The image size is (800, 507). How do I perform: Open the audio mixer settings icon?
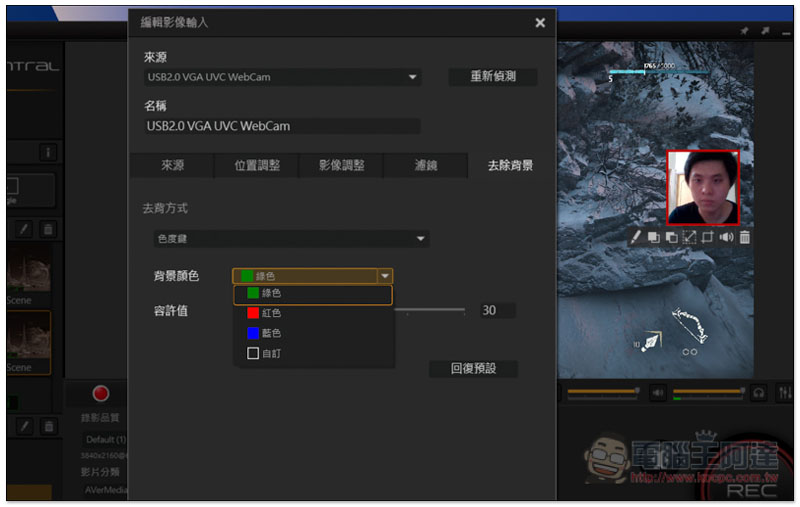(x=785, y=393)
